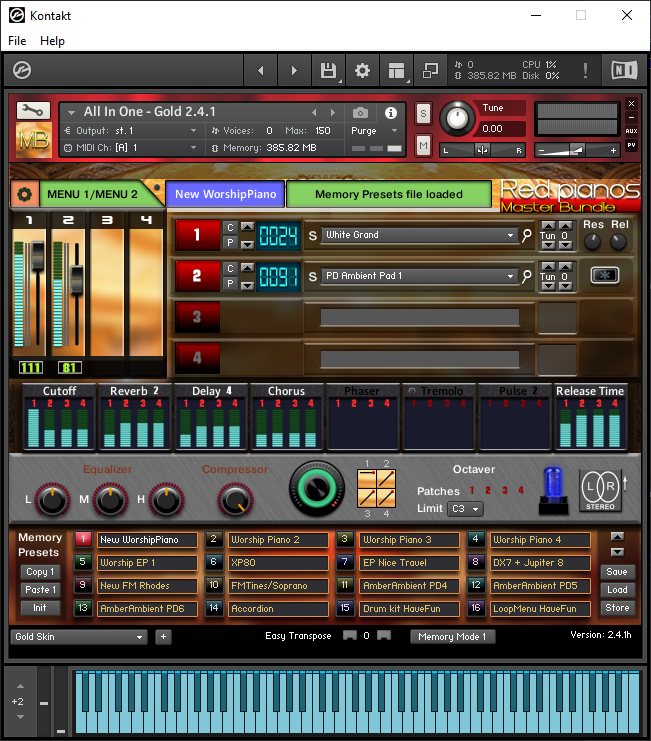Click the minimize view windows icon

coord(430,70)
